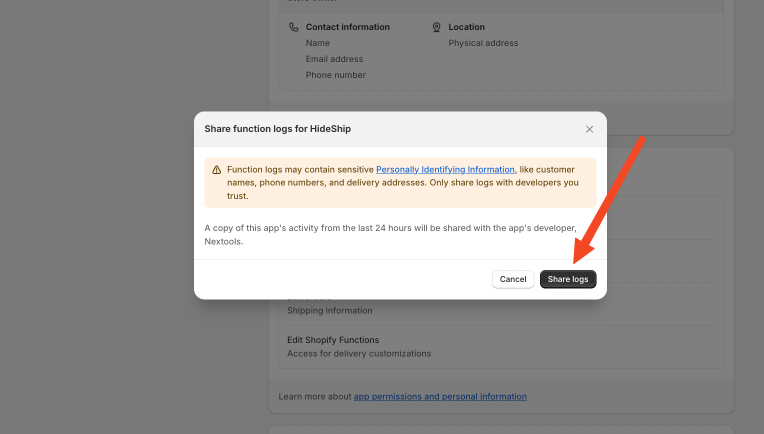Click the Physical address entry
The width and height of the screenshot is (764, 434).
pyautogui.click(x=483, y=43)
